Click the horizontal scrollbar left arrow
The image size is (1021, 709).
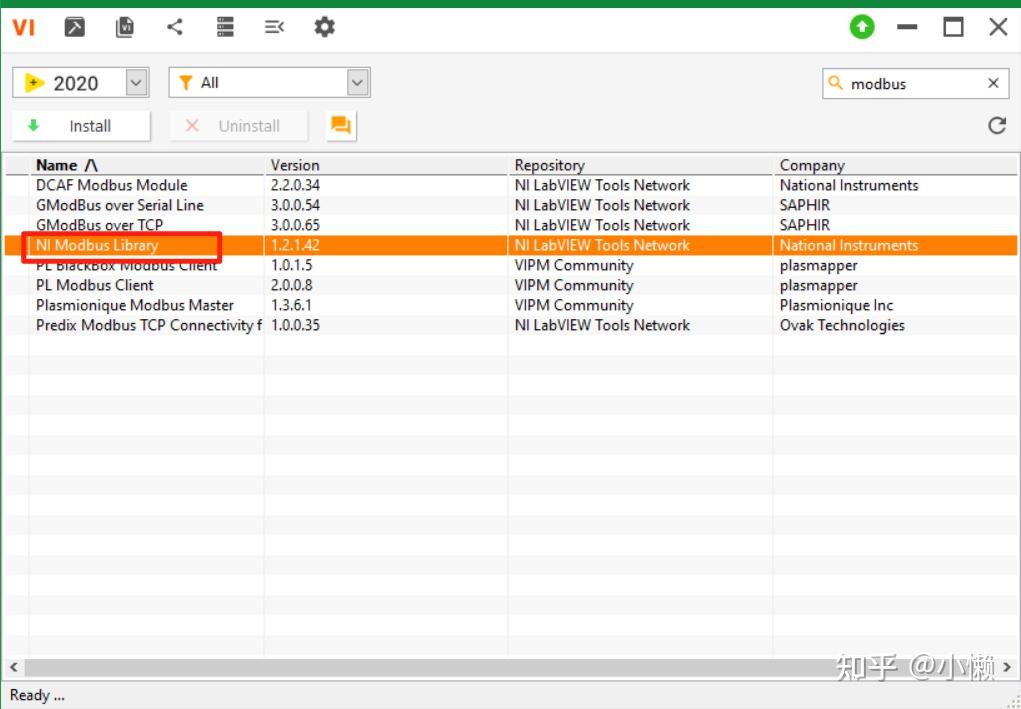coord(13,667)
